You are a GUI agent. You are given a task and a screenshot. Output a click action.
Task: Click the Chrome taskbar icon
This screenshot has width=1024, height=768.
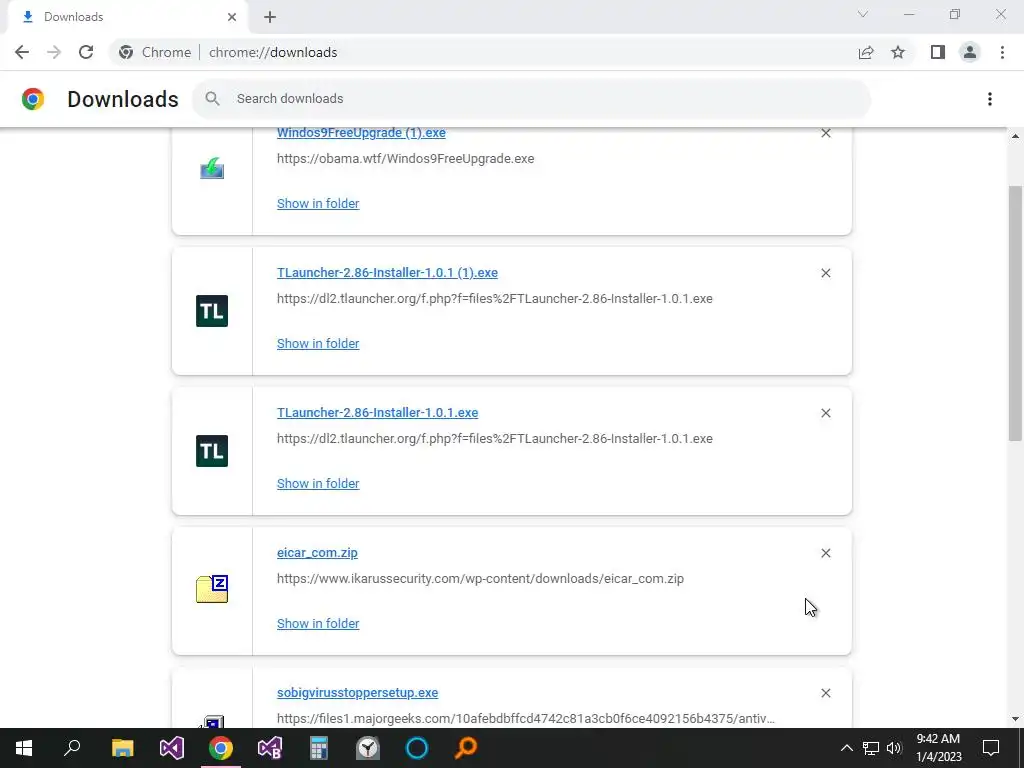point(221,748)
